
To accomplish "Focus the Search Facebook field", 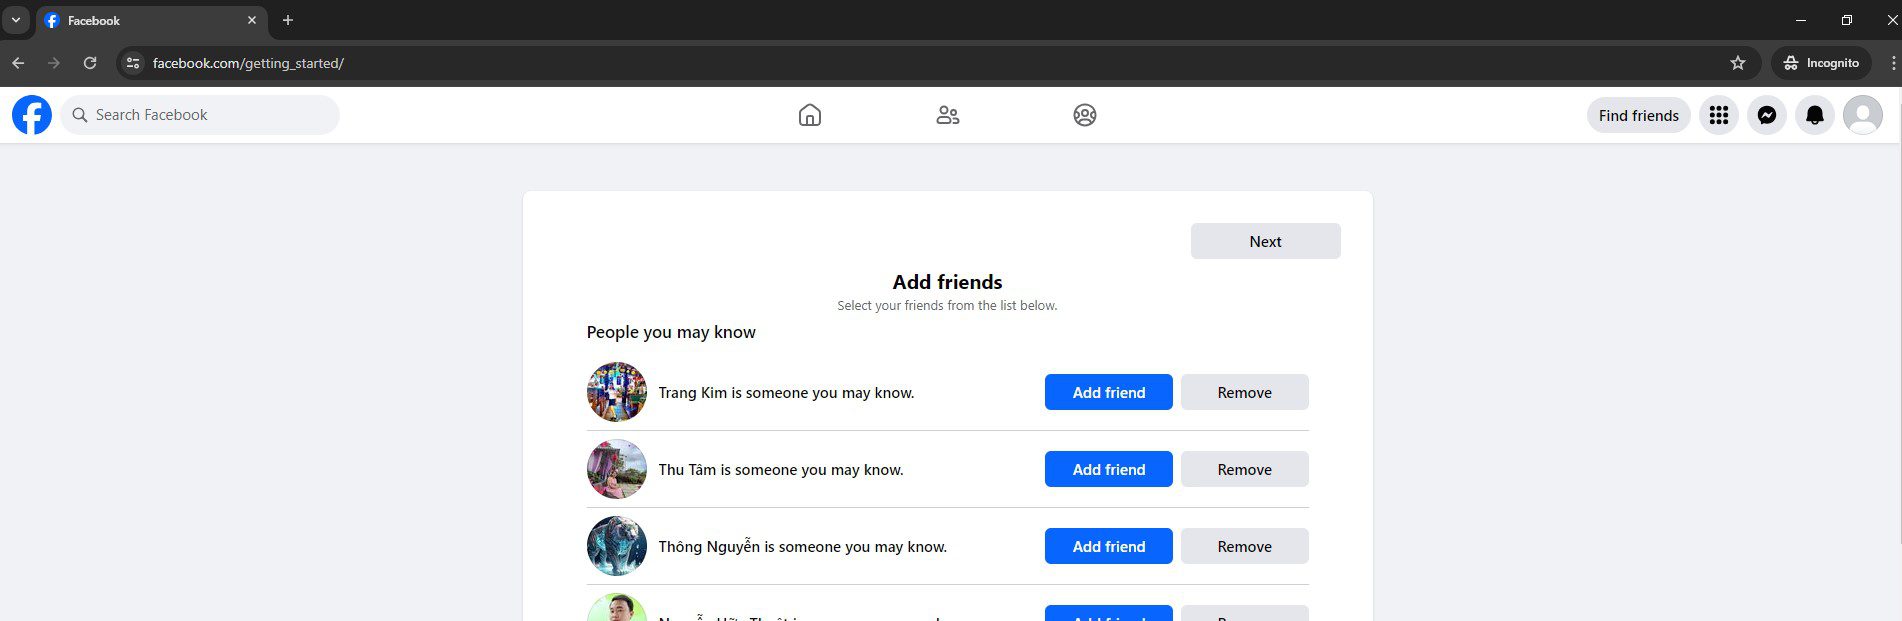I will [x=200, y=115].
